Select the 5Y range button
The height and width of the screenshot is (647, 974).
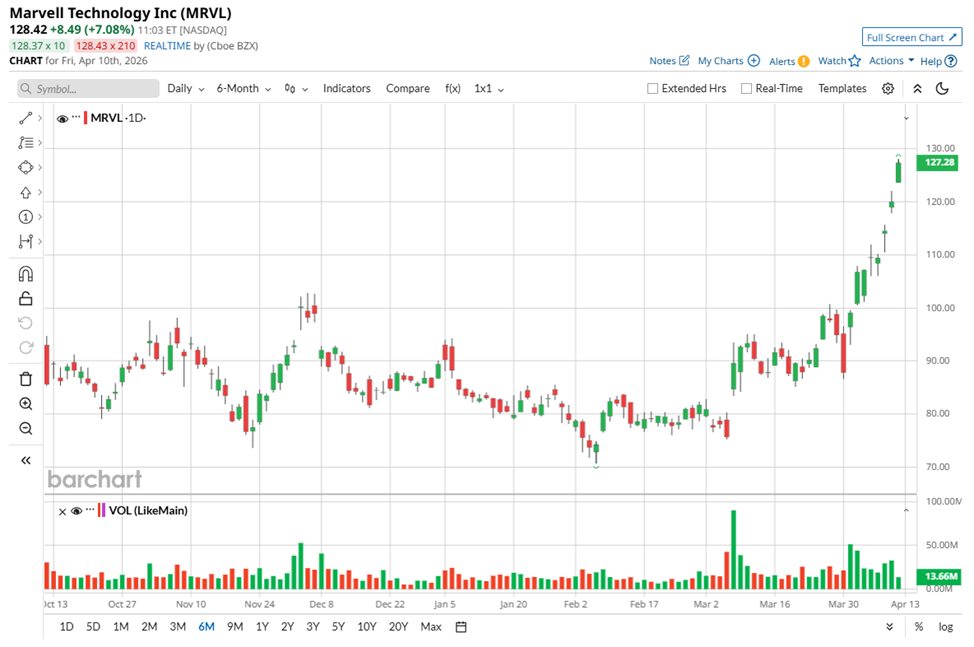pos(338,627)
